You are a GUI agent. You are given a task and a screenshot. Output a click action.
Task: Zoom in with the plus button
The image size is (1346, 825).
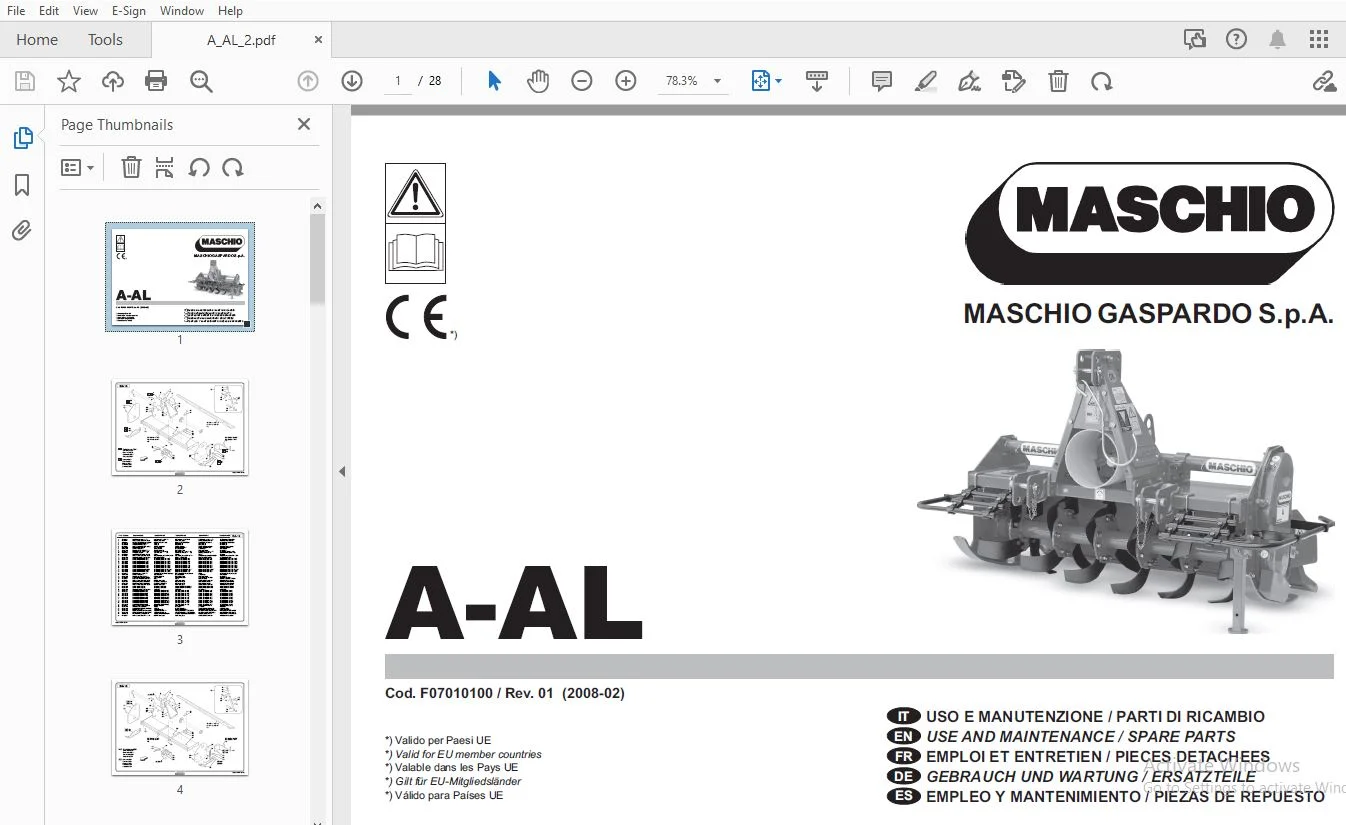(626, 81)
